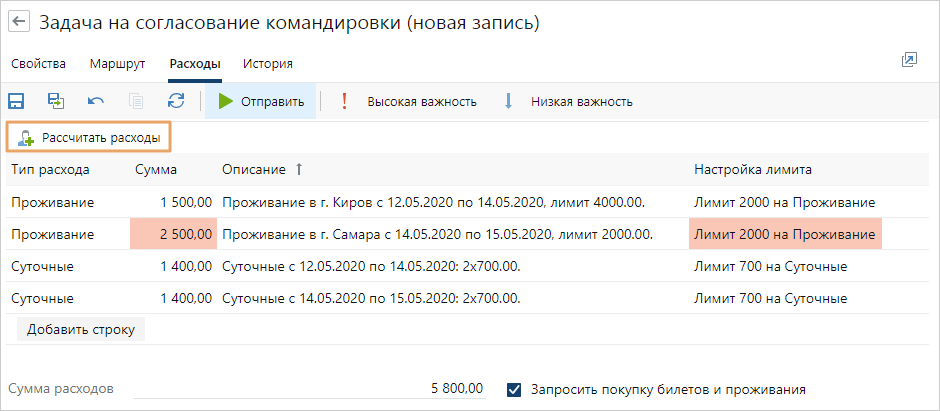Click the copy icon in toolbar
The height and width of the screenshot is (411, 940).
tap(136, 101)
